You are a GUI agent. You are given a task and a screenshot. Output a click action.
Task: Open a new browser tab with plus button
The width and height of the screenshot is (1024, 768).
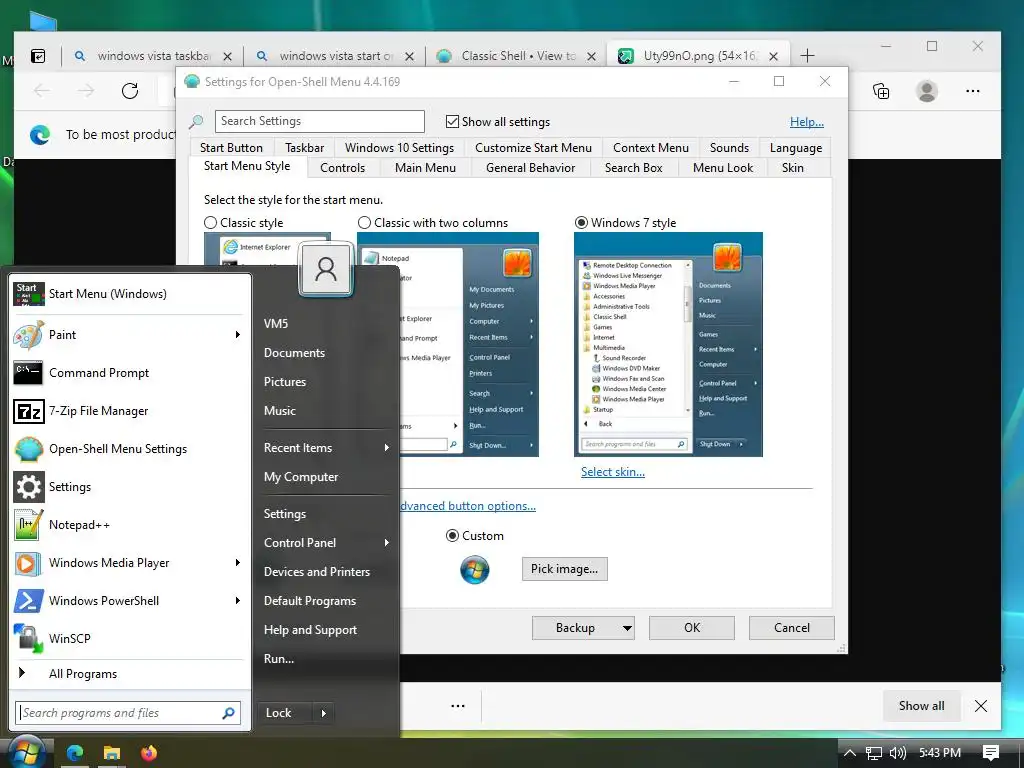pyautogui.click(x=807, y=56)
